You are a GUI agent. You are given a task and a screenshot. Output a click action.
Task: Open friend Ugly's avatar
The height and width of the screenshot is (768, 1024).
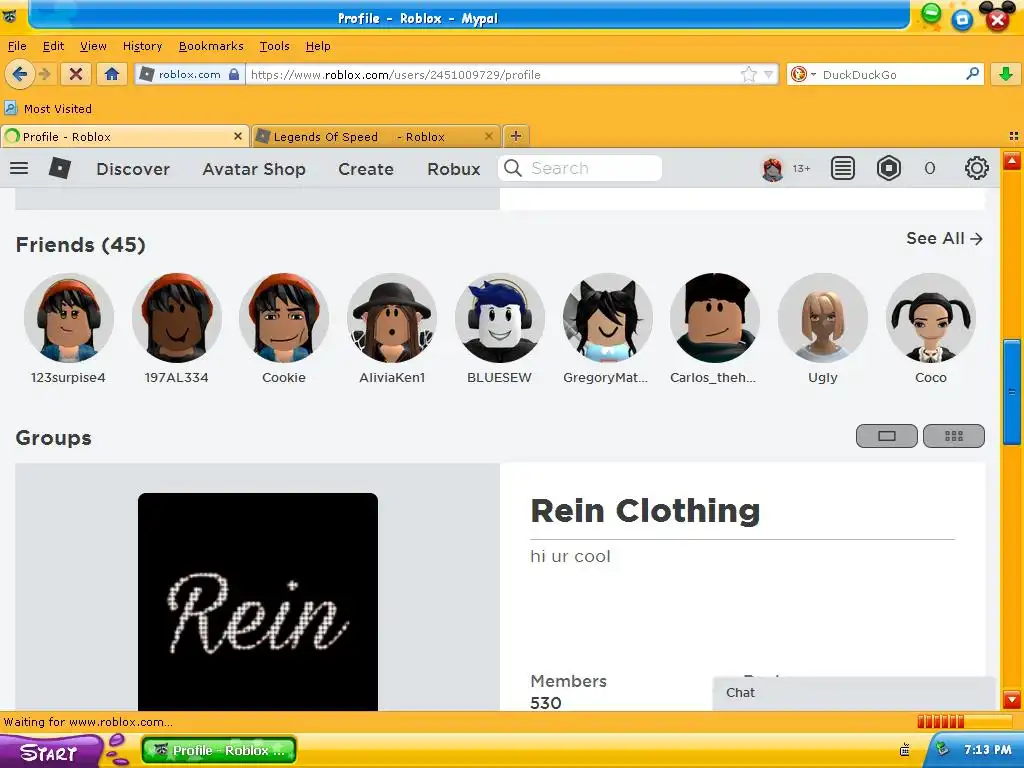coord(823,317)
